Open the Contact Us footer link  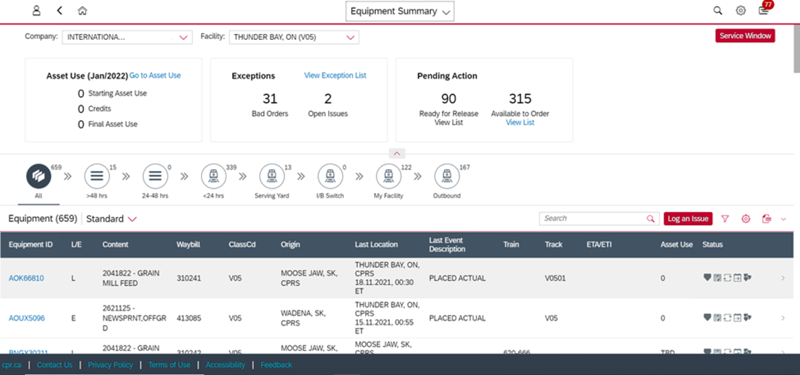55,365
